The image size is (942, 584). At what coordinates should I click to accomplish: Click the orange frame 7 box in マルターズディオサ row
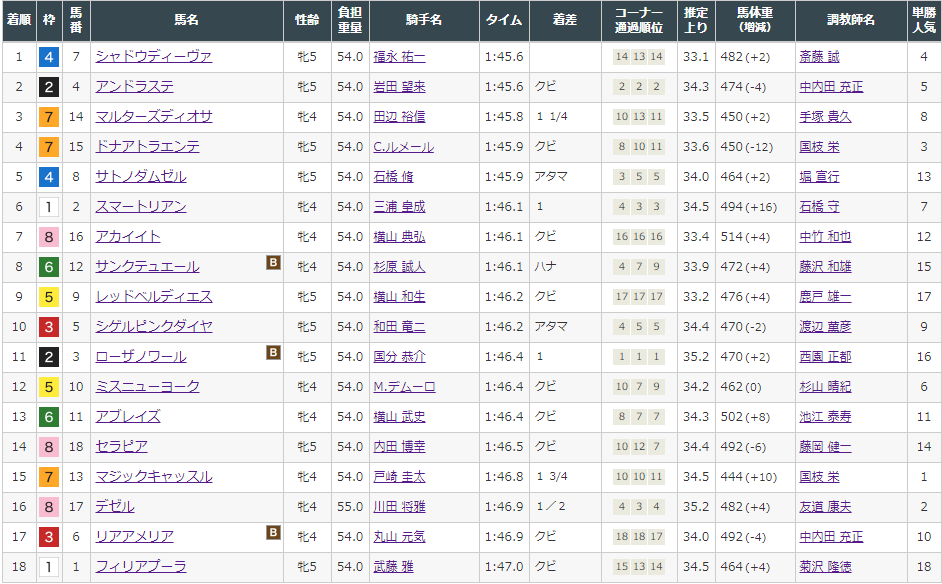pos(49,117)
